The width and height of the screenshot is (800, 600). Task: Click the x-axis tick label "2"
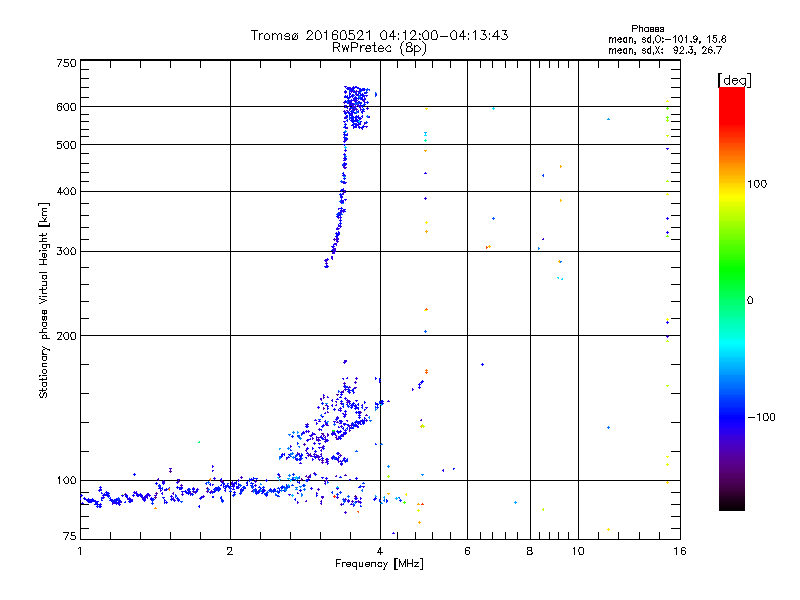click(x=230, y=551)
